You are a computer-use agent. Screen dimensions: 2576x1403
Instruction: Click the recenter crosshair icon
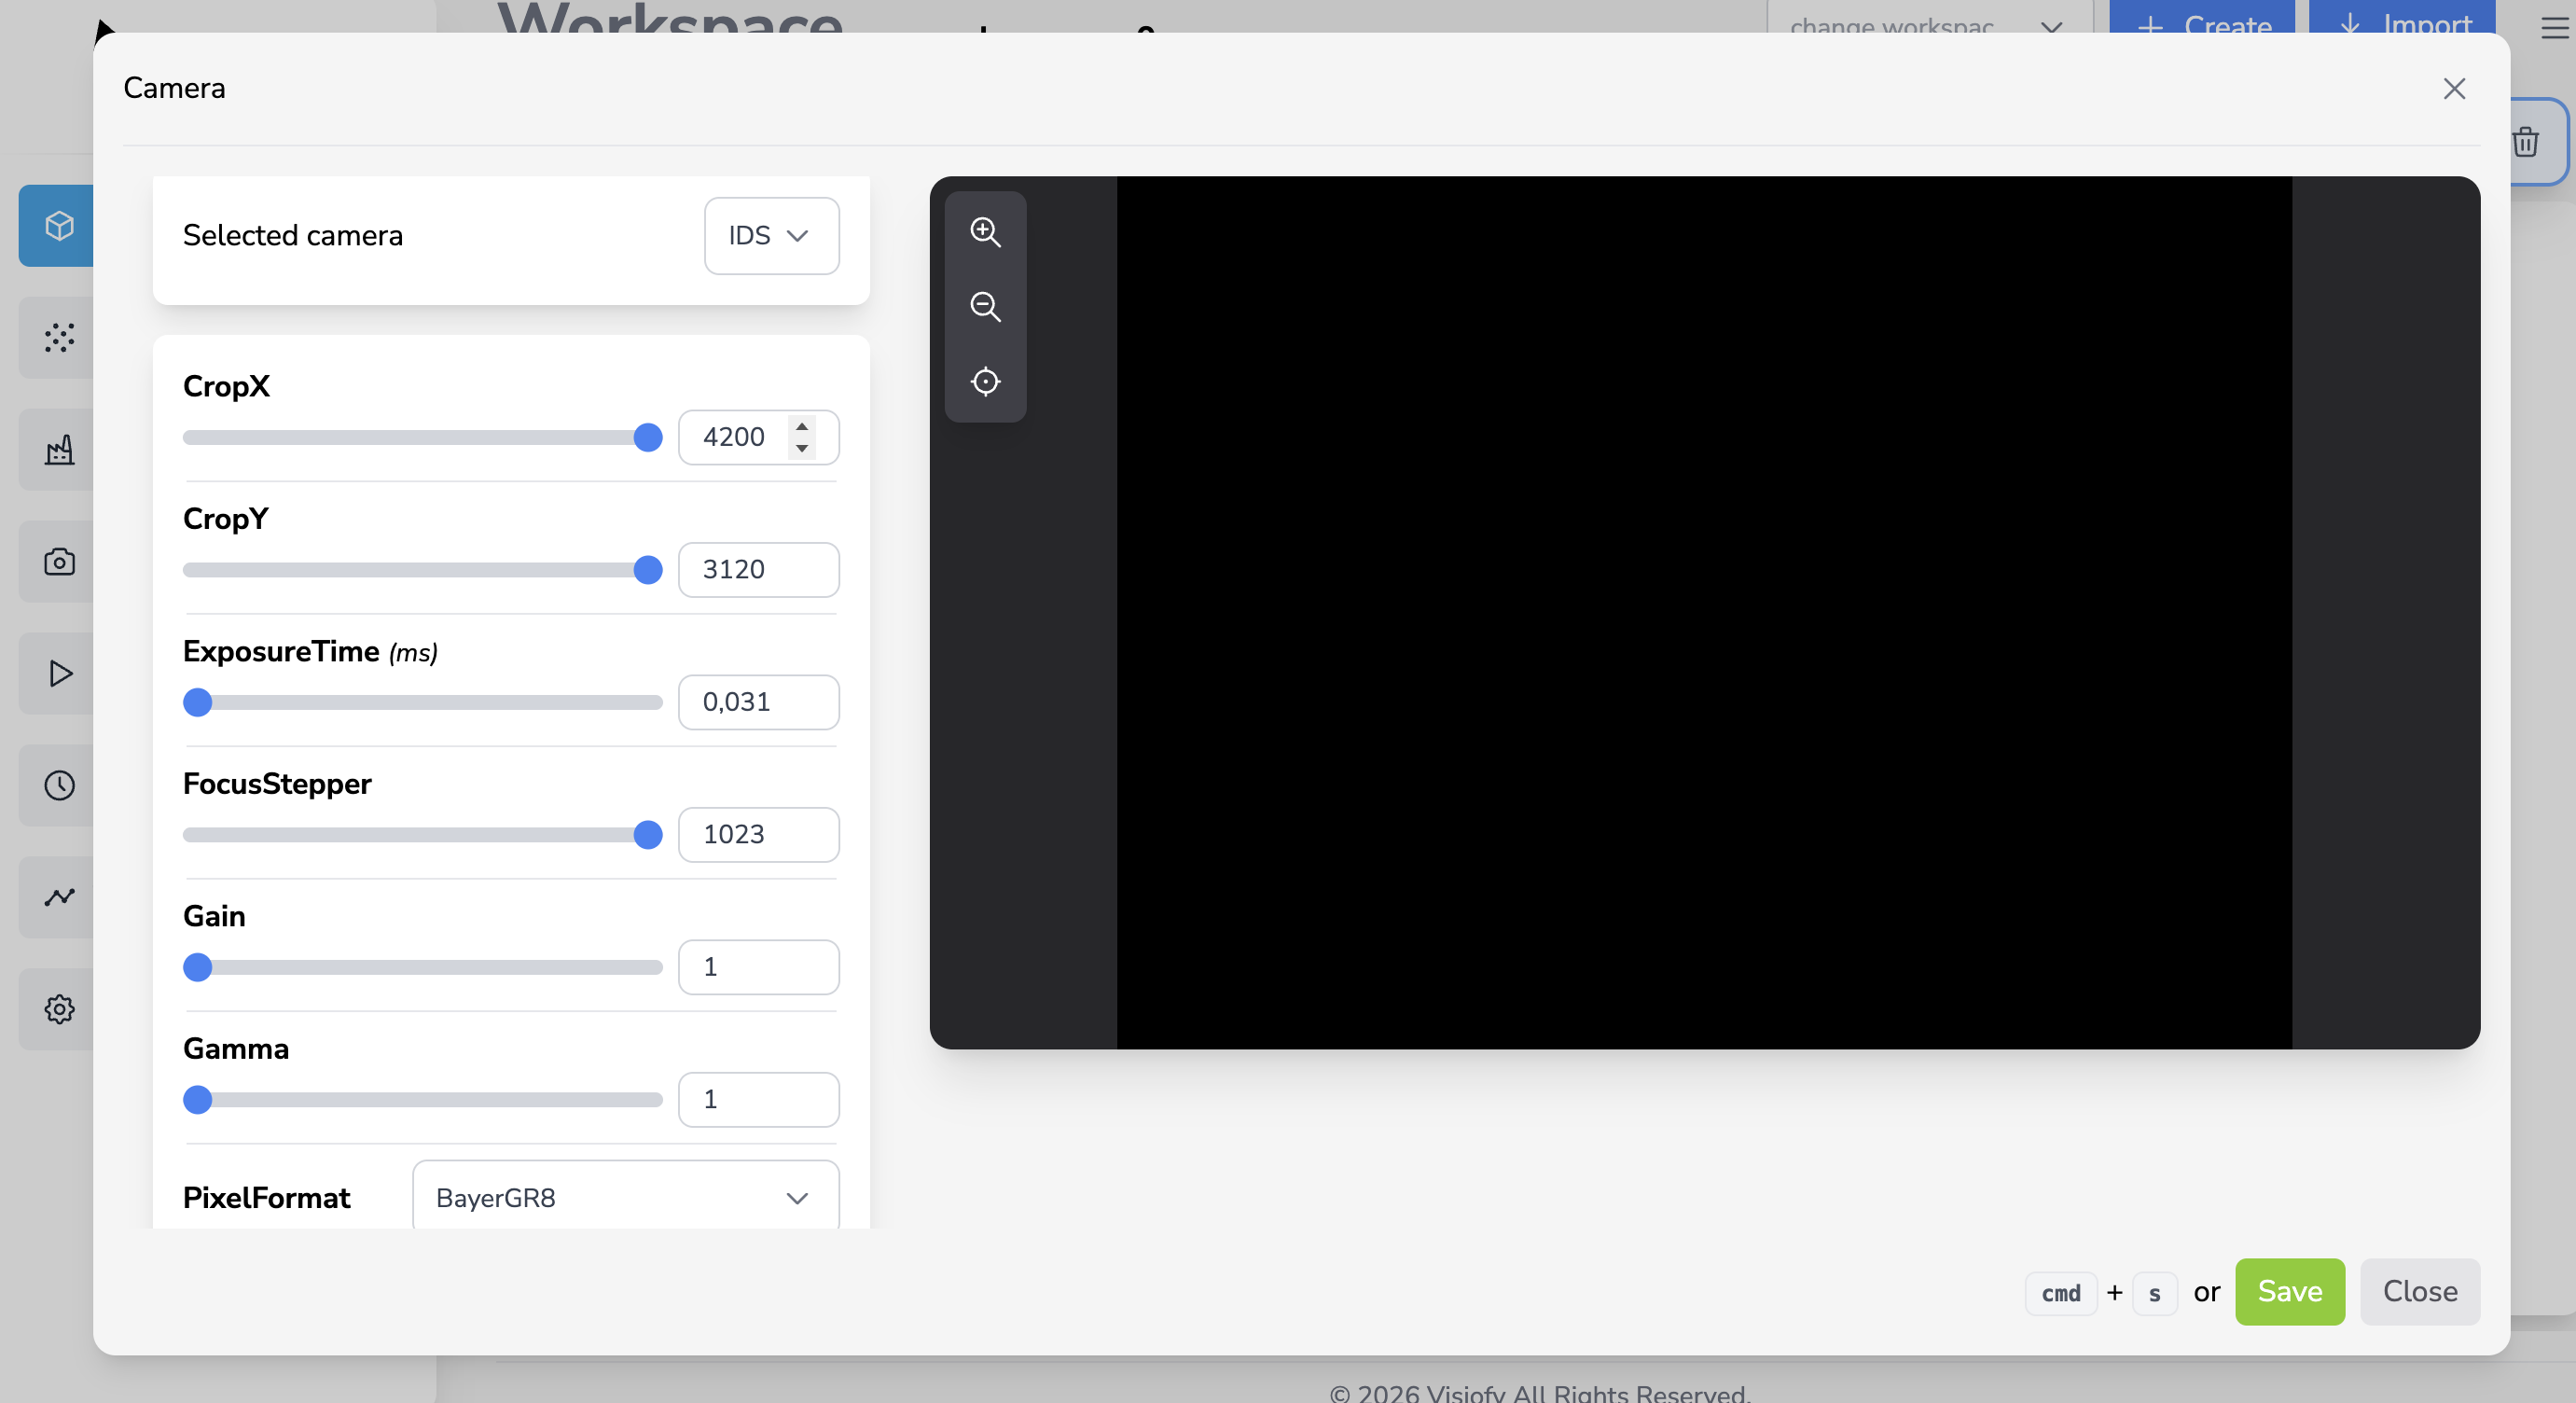coord(985,381)
